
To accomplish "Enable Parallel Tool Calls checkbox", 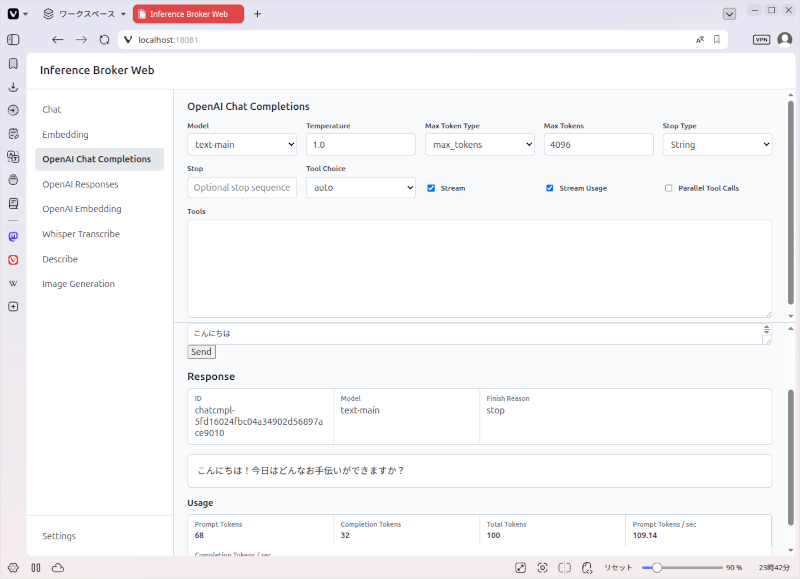I will 668,188.
